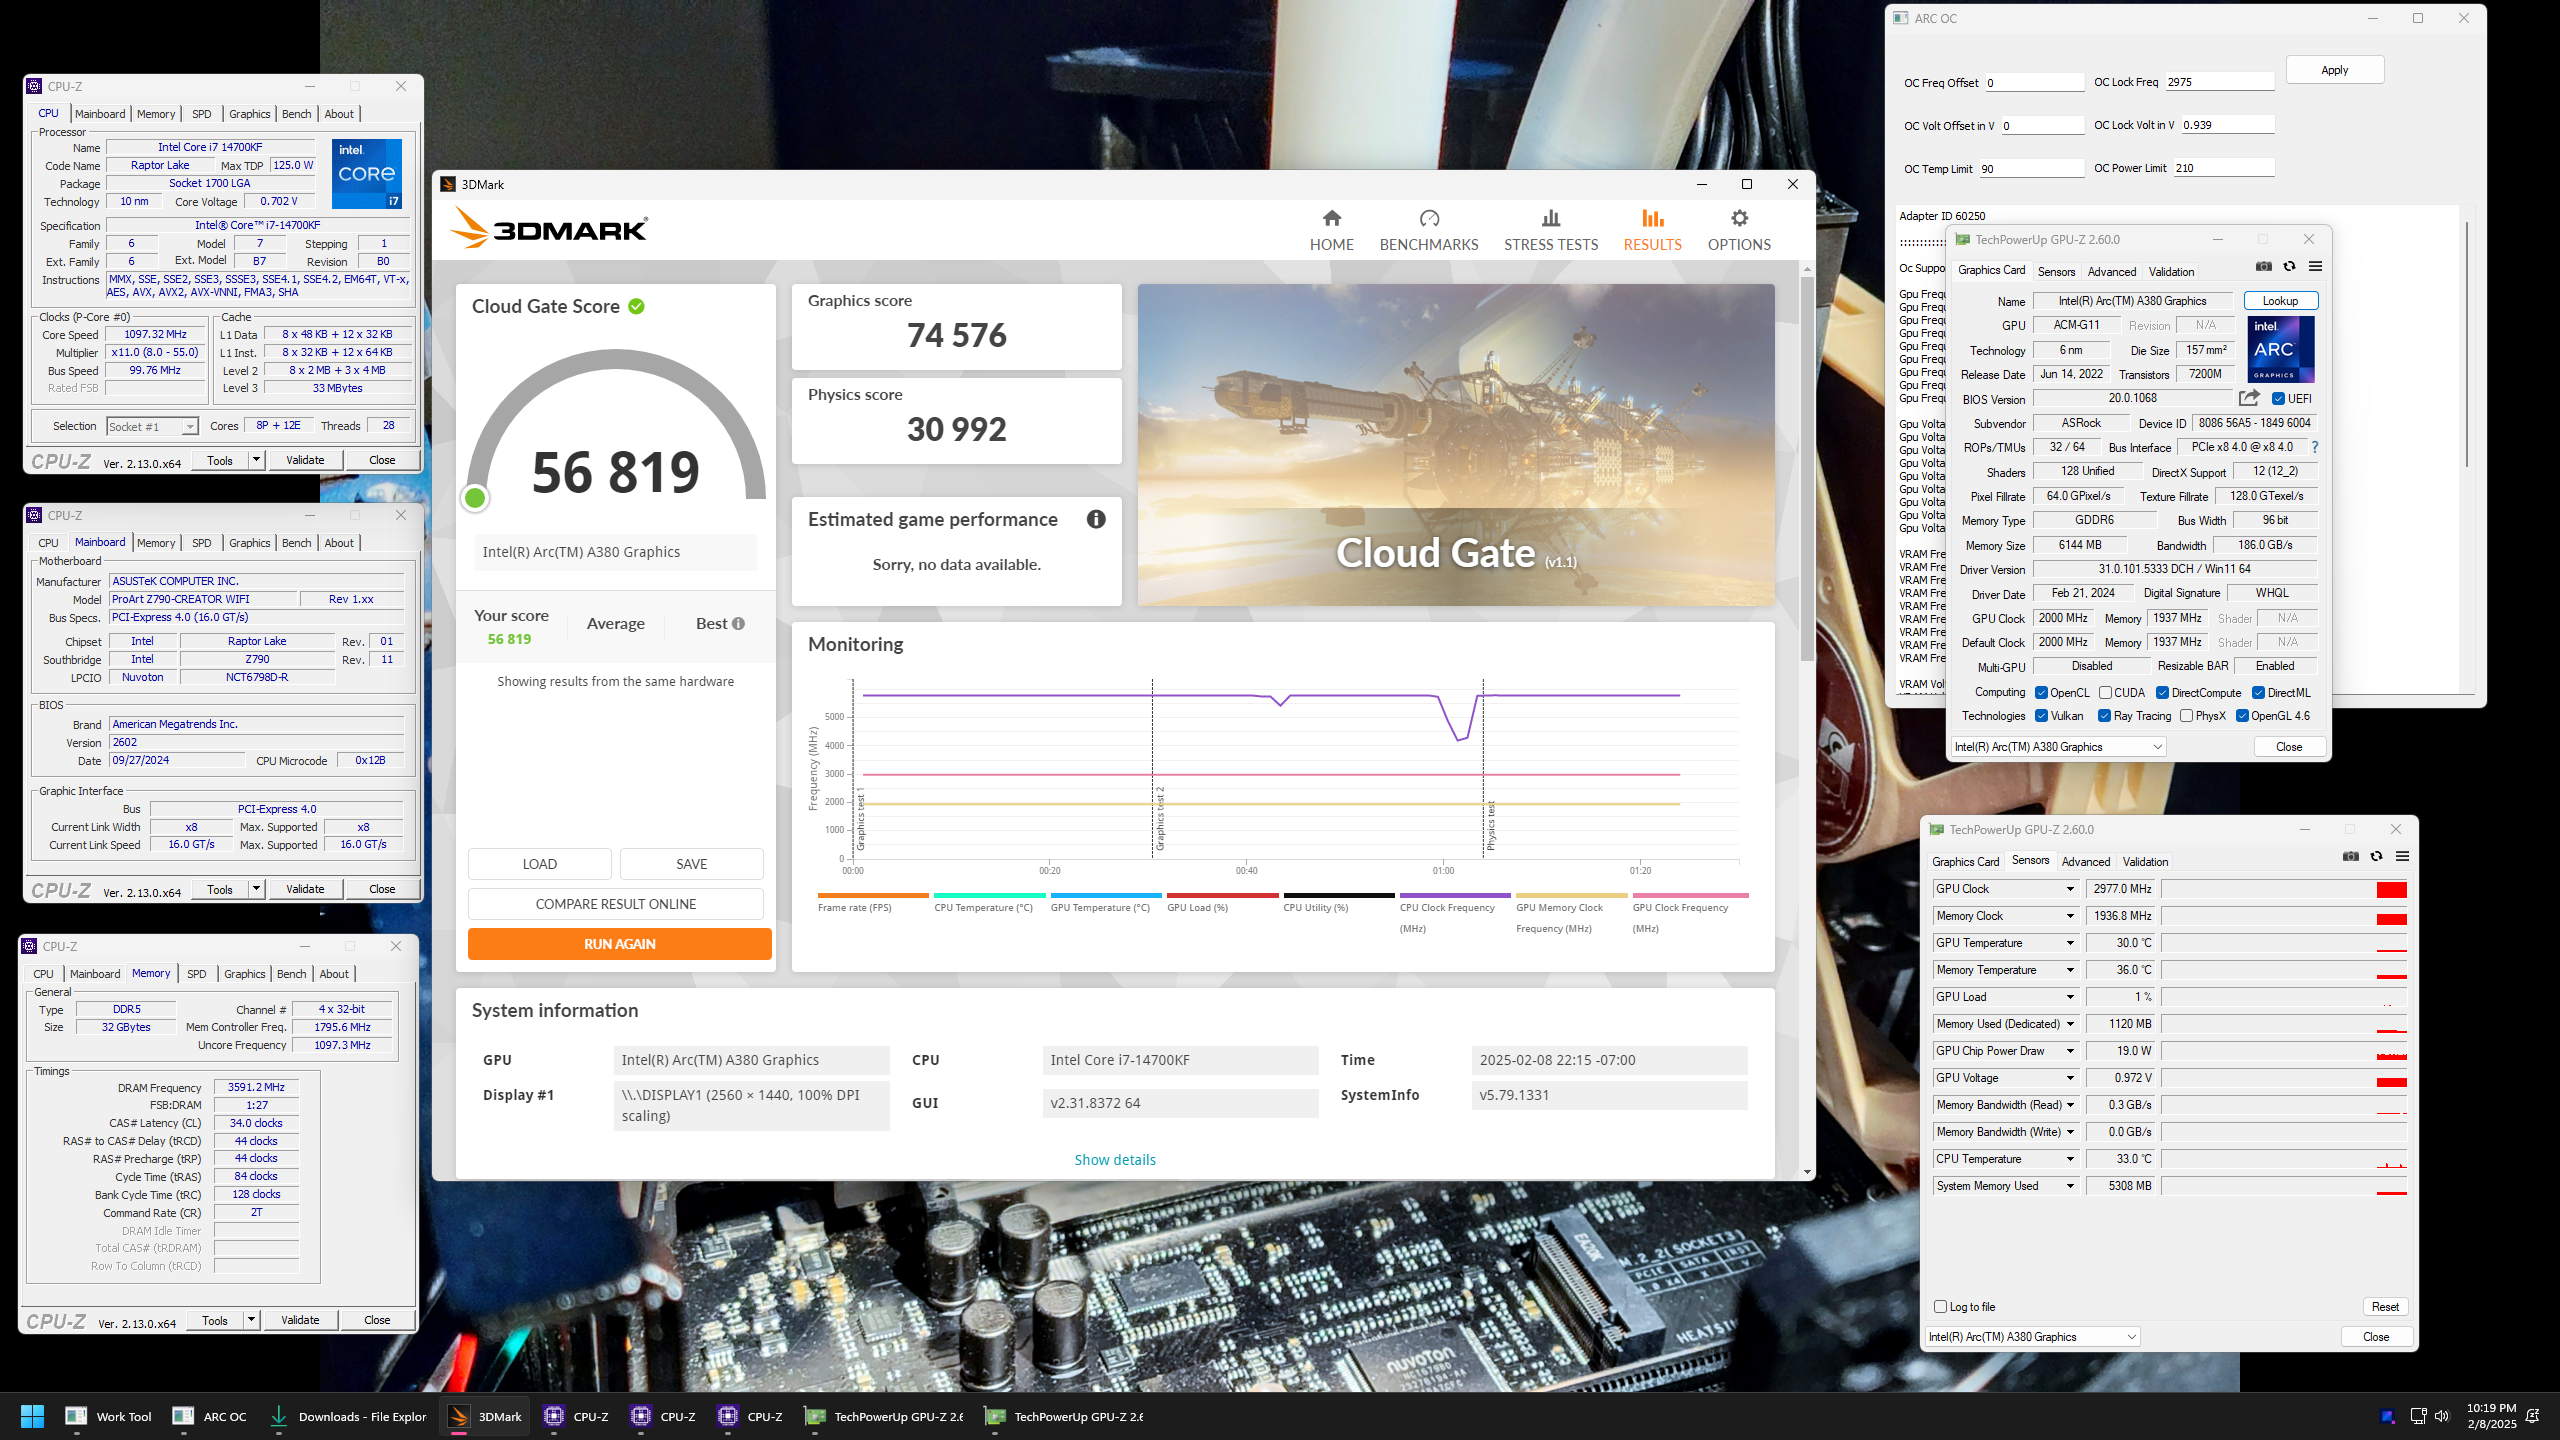The height and width of the screenshot is (1440, 2560).
Task: Click the LOAD button in 3DMark
Action: click(539, 863)
